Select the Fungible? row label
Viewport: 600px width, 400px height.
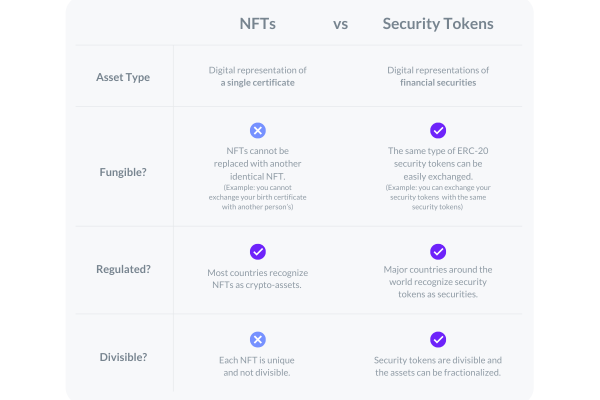coord(123,172)
